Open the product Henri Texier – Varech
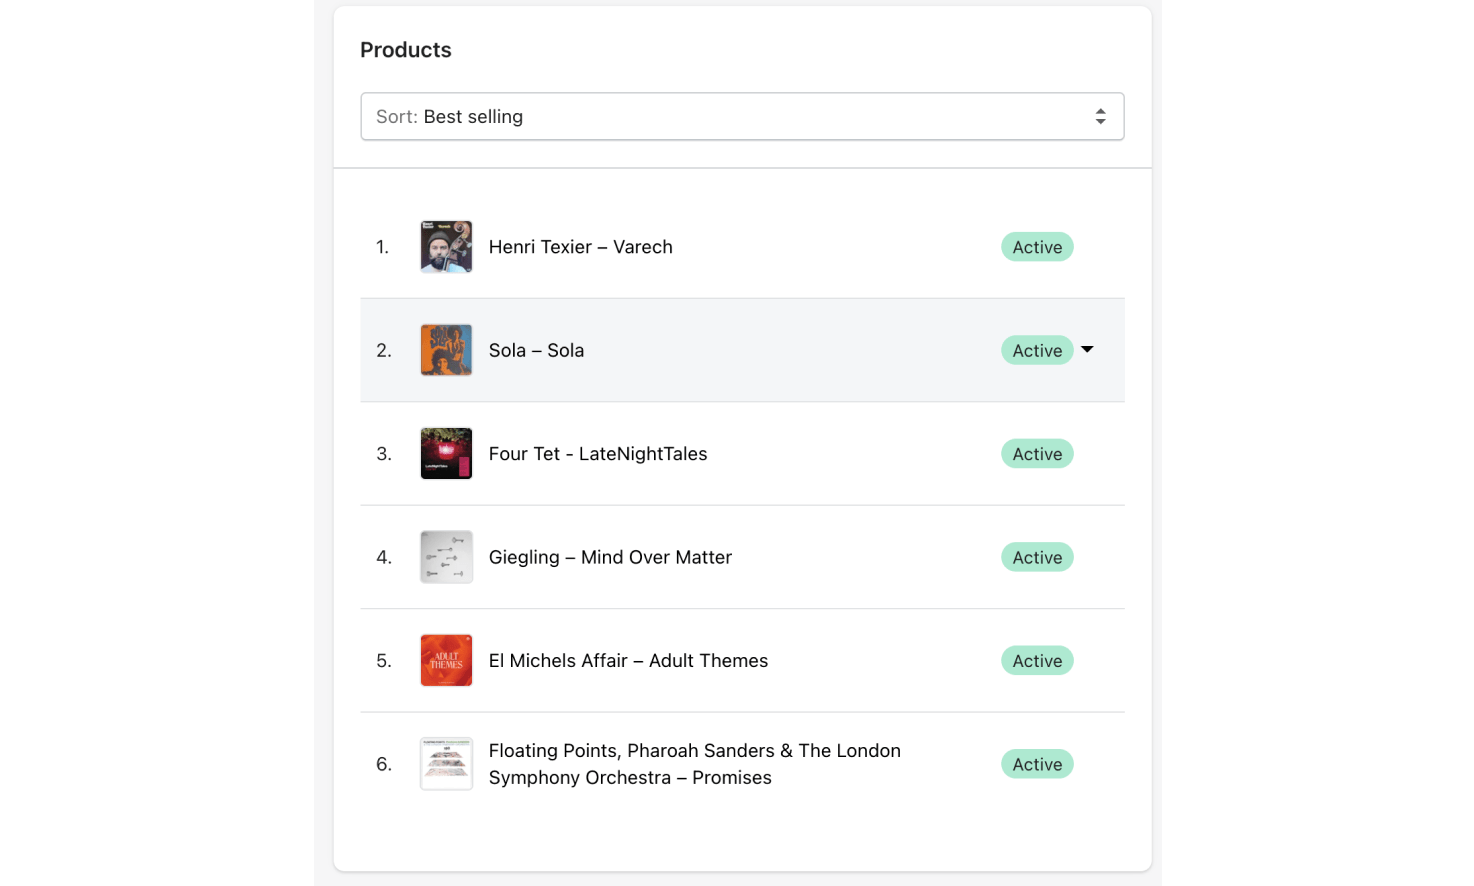Image resolution: width=1474 pixels, height=886 pixels. (x=580, y=246)
